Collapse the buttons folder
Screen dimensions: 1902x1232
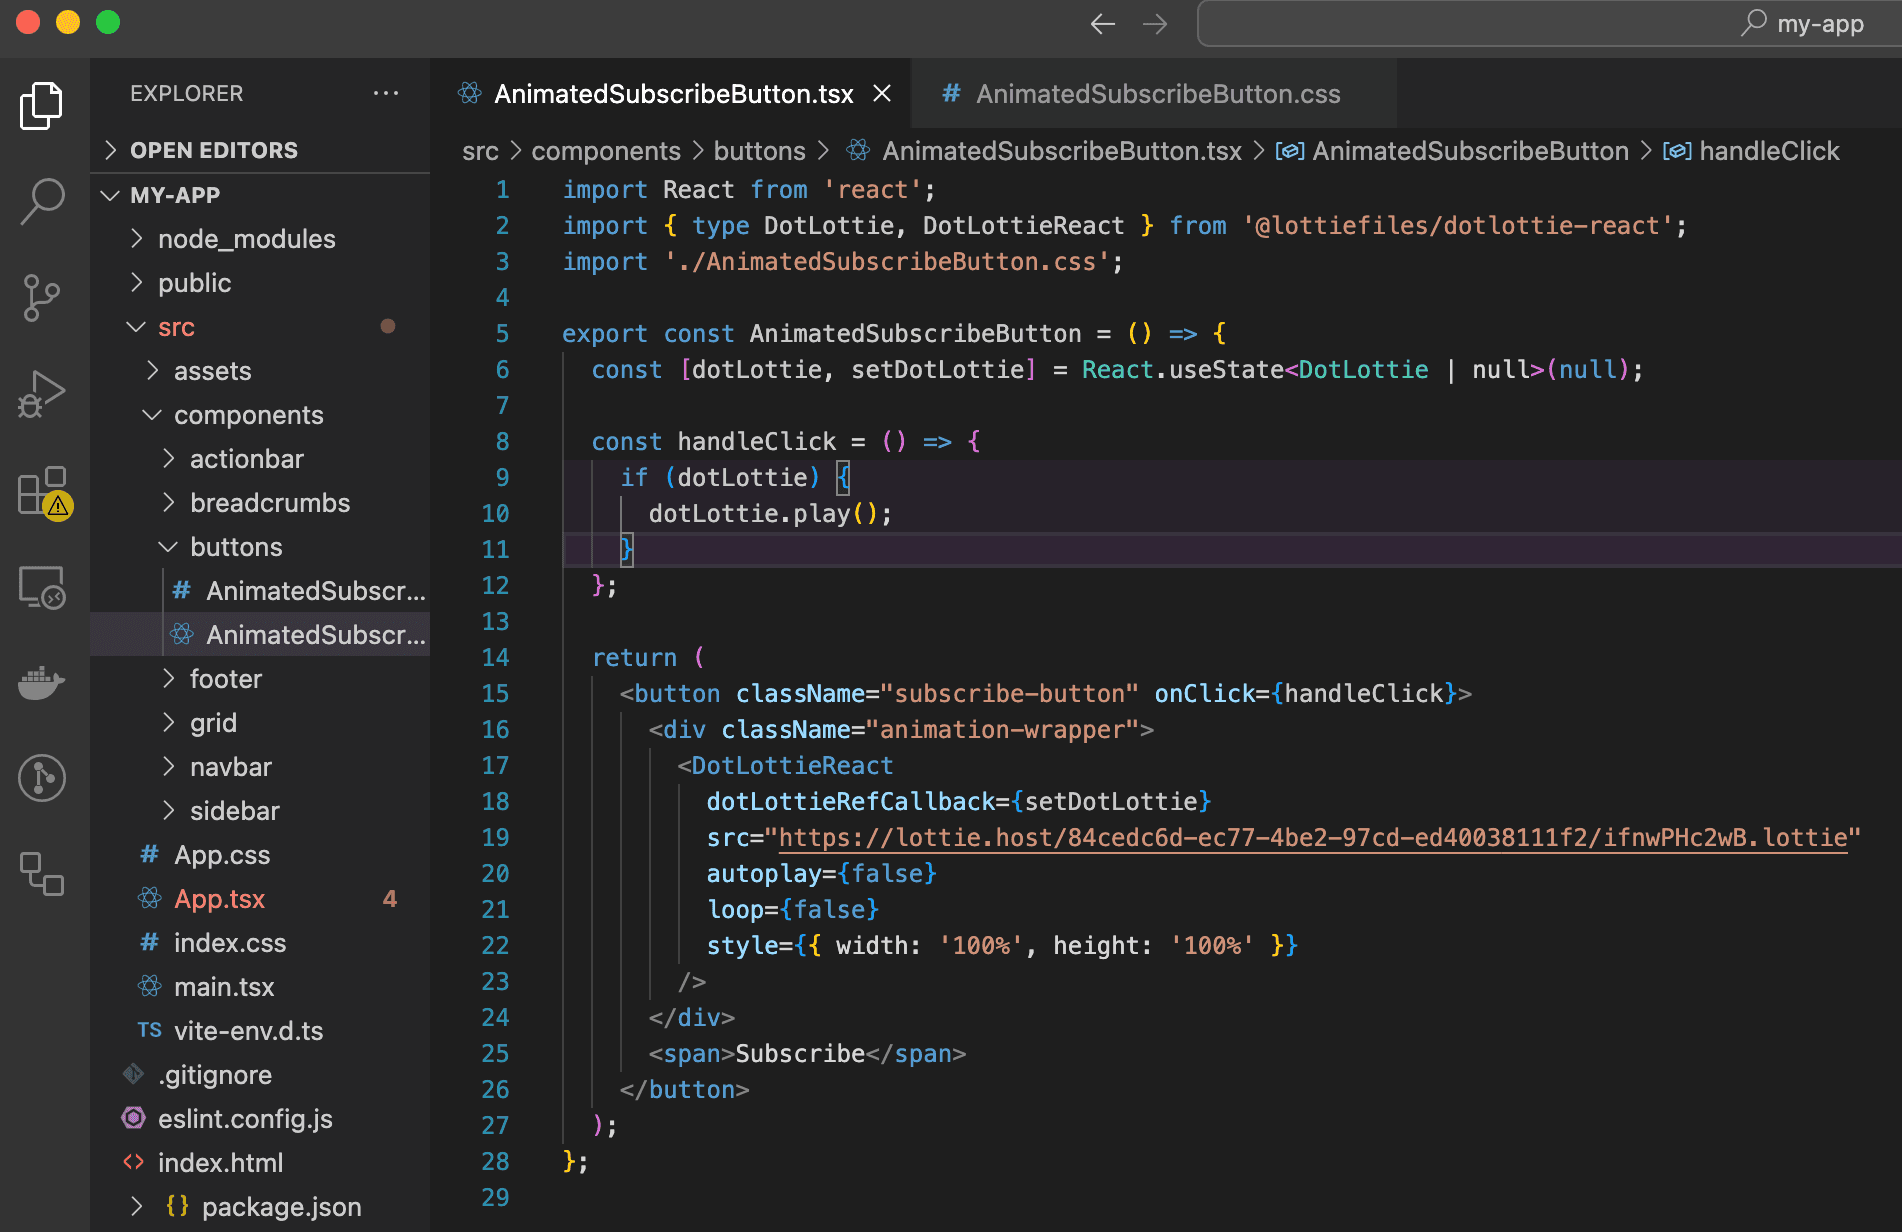[236, 547]
